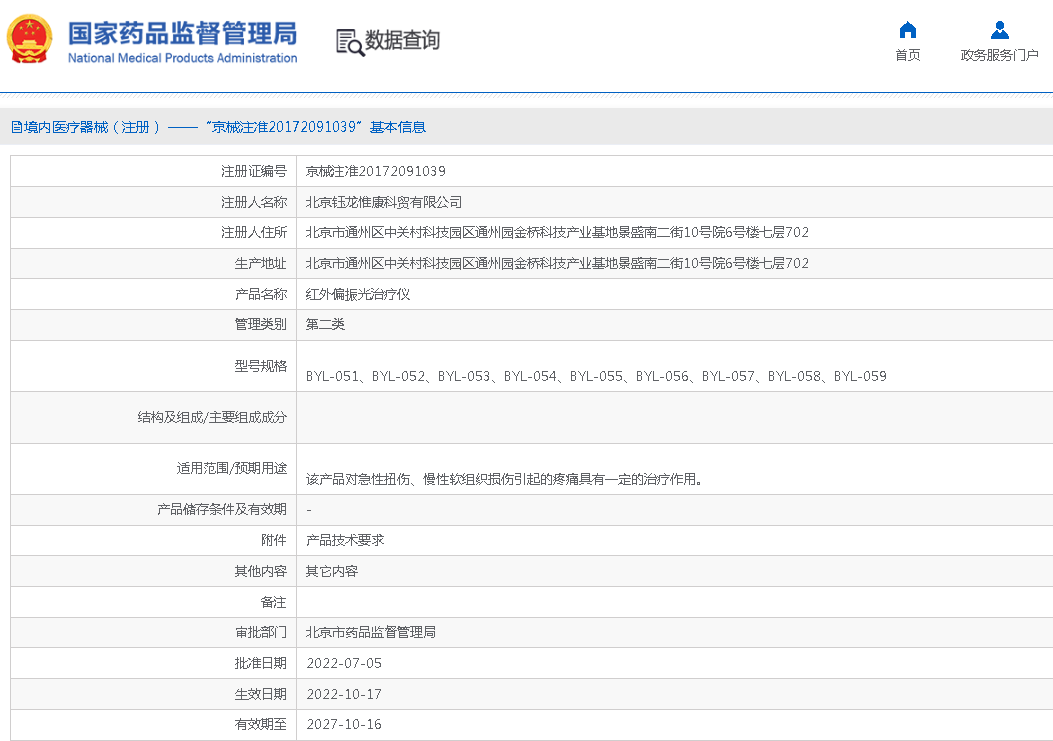Click the 生产地址 address value

click(557, 263)
